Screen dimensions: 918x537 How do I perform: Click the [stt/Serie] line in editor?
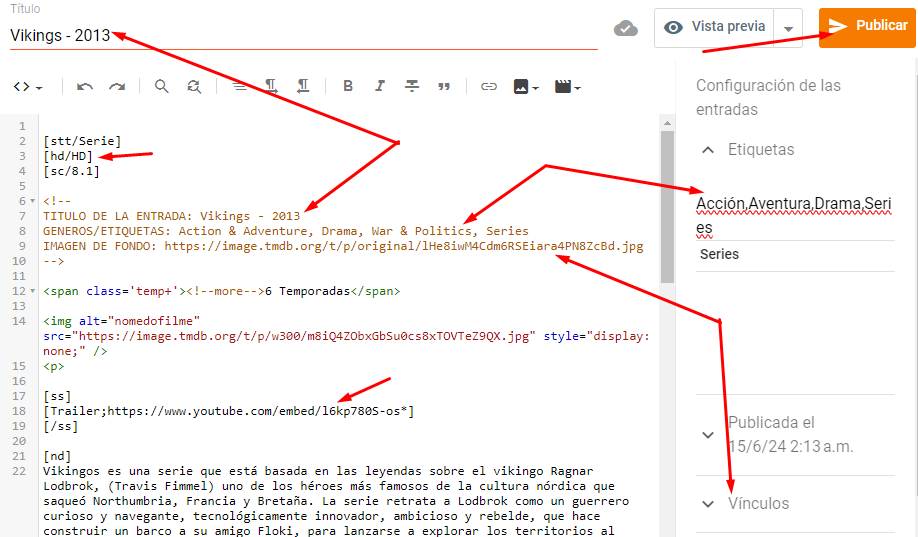click(x=82, y=141)
